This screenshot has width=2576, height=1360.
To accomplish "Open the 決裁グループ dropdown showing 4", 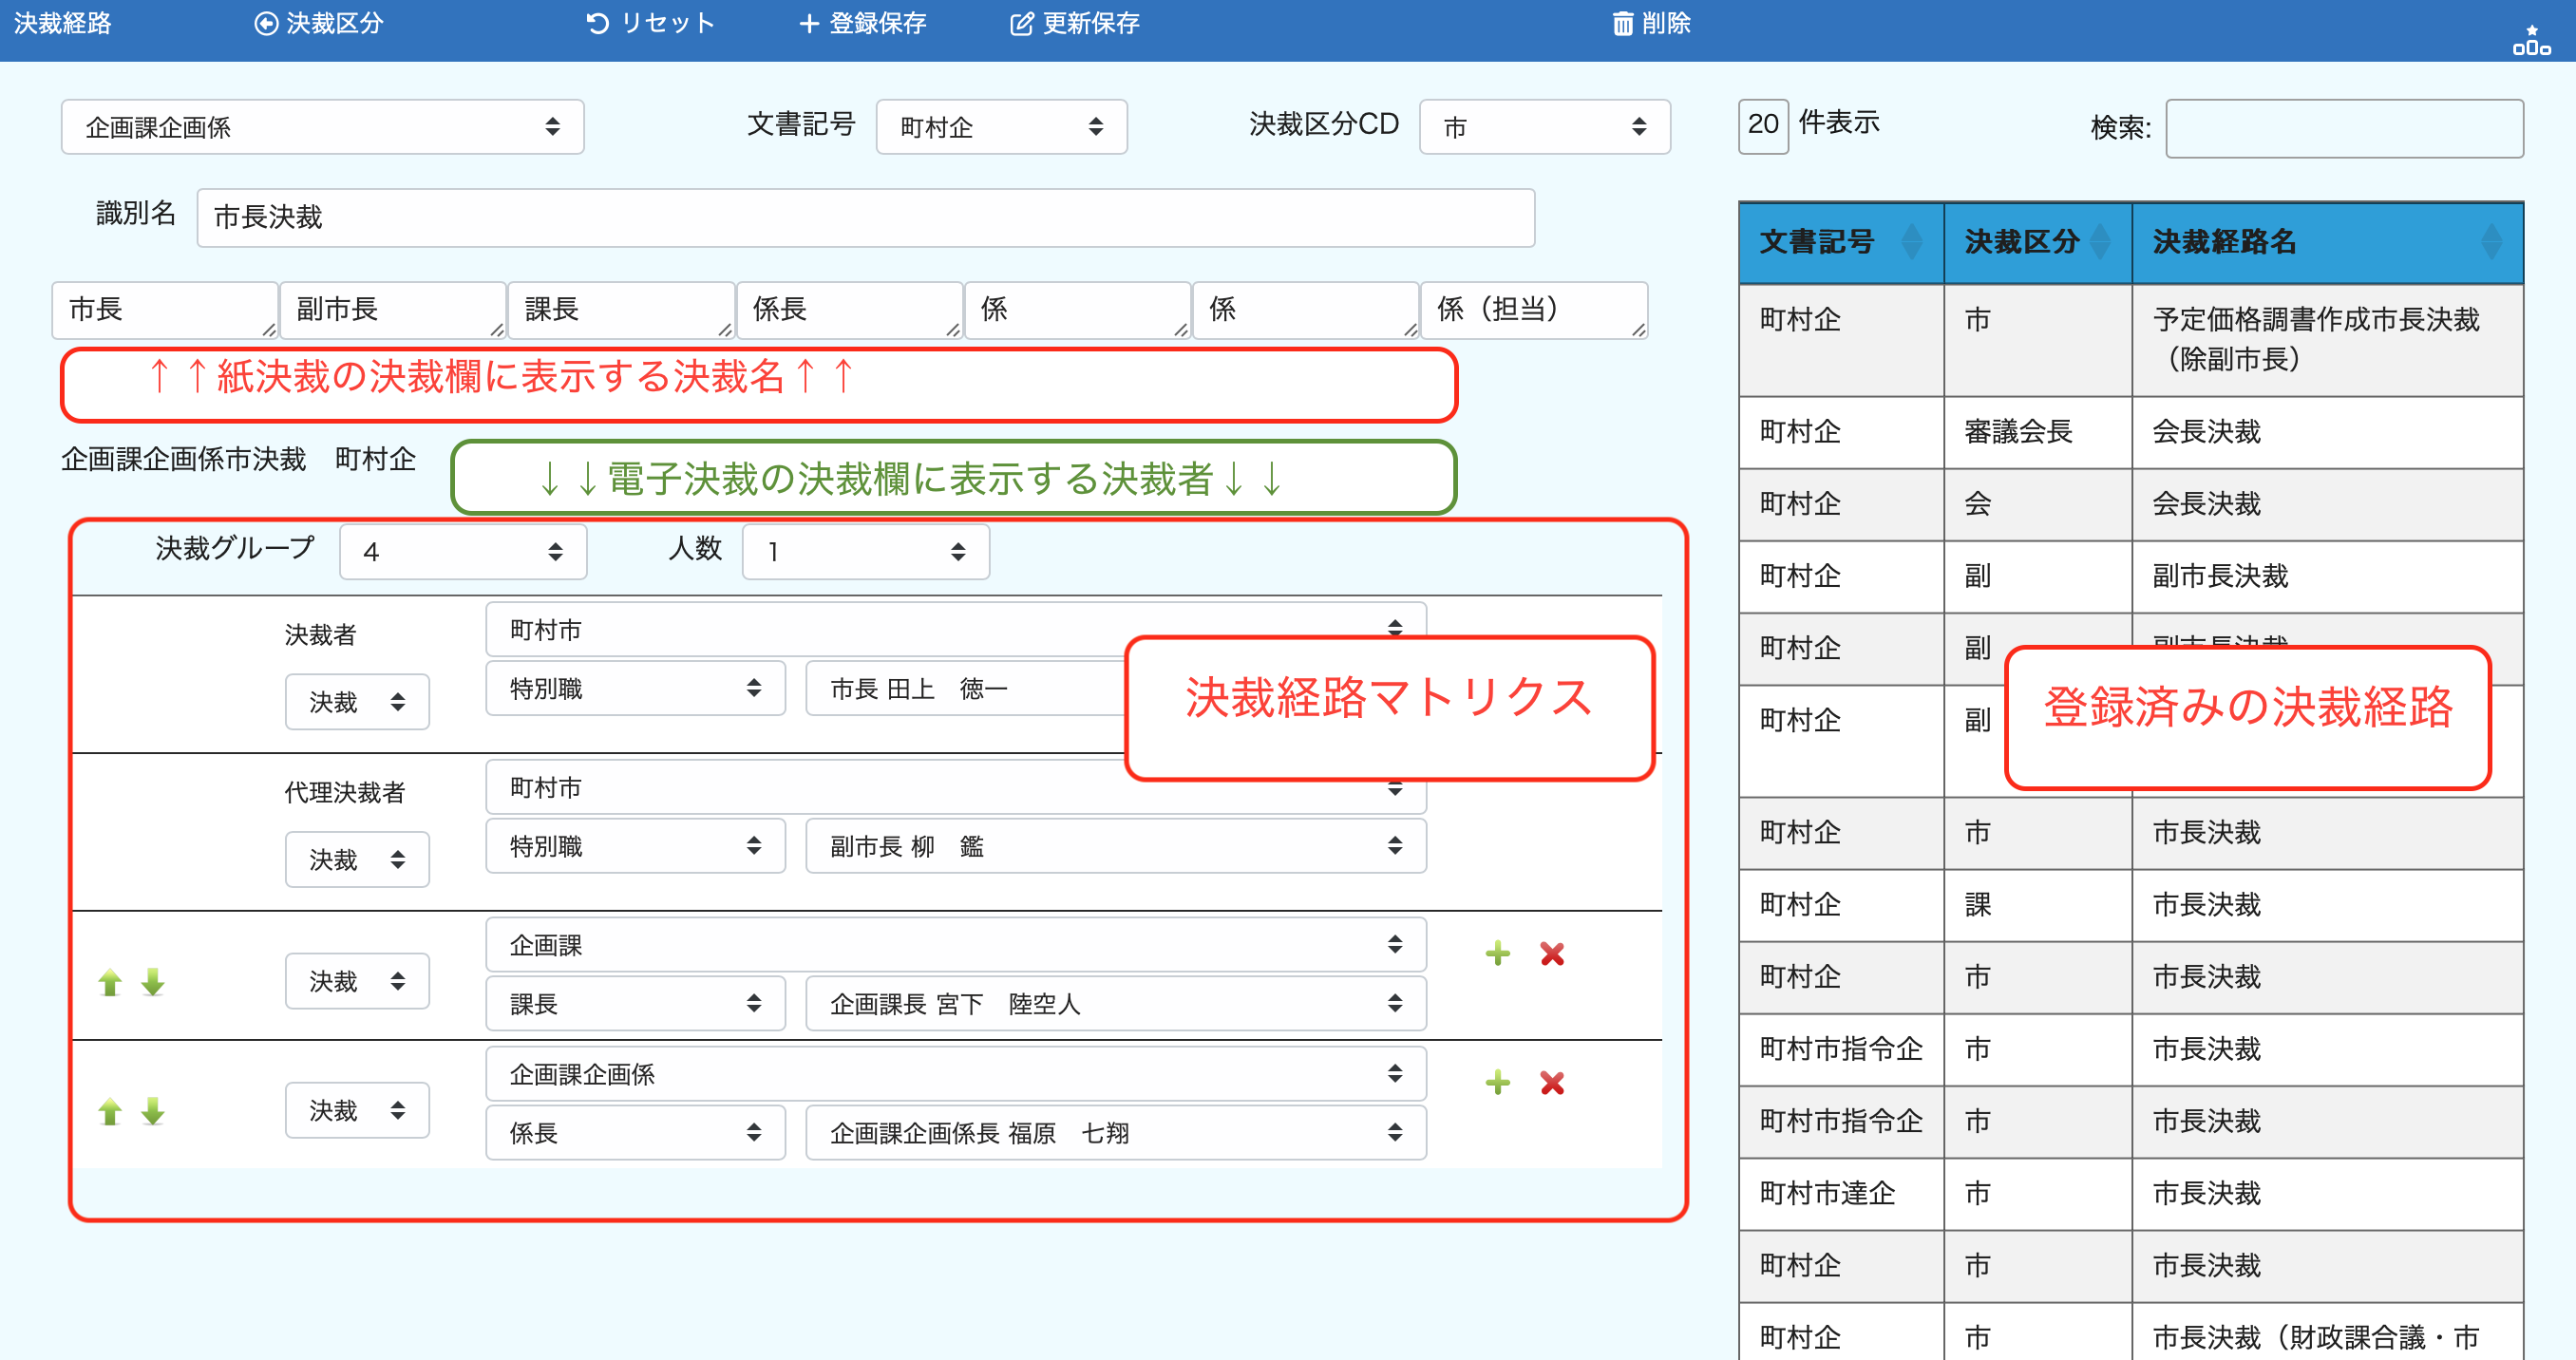I will [x=462, y=551].
